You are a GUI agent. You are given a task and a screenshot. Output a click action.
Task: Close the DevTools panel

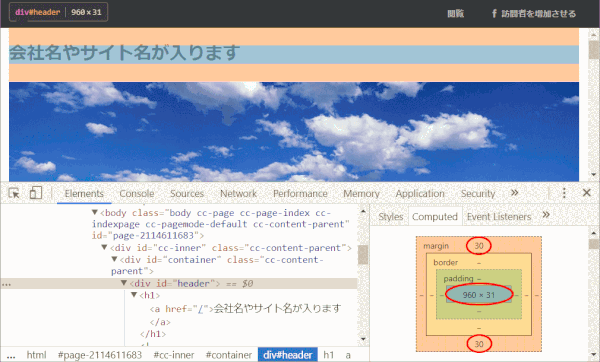(x=586, y=192)
